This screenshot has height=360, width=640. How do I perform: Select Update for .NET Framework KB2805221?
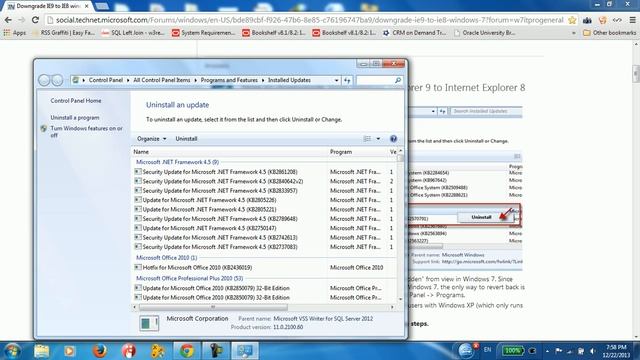(264, 209)
